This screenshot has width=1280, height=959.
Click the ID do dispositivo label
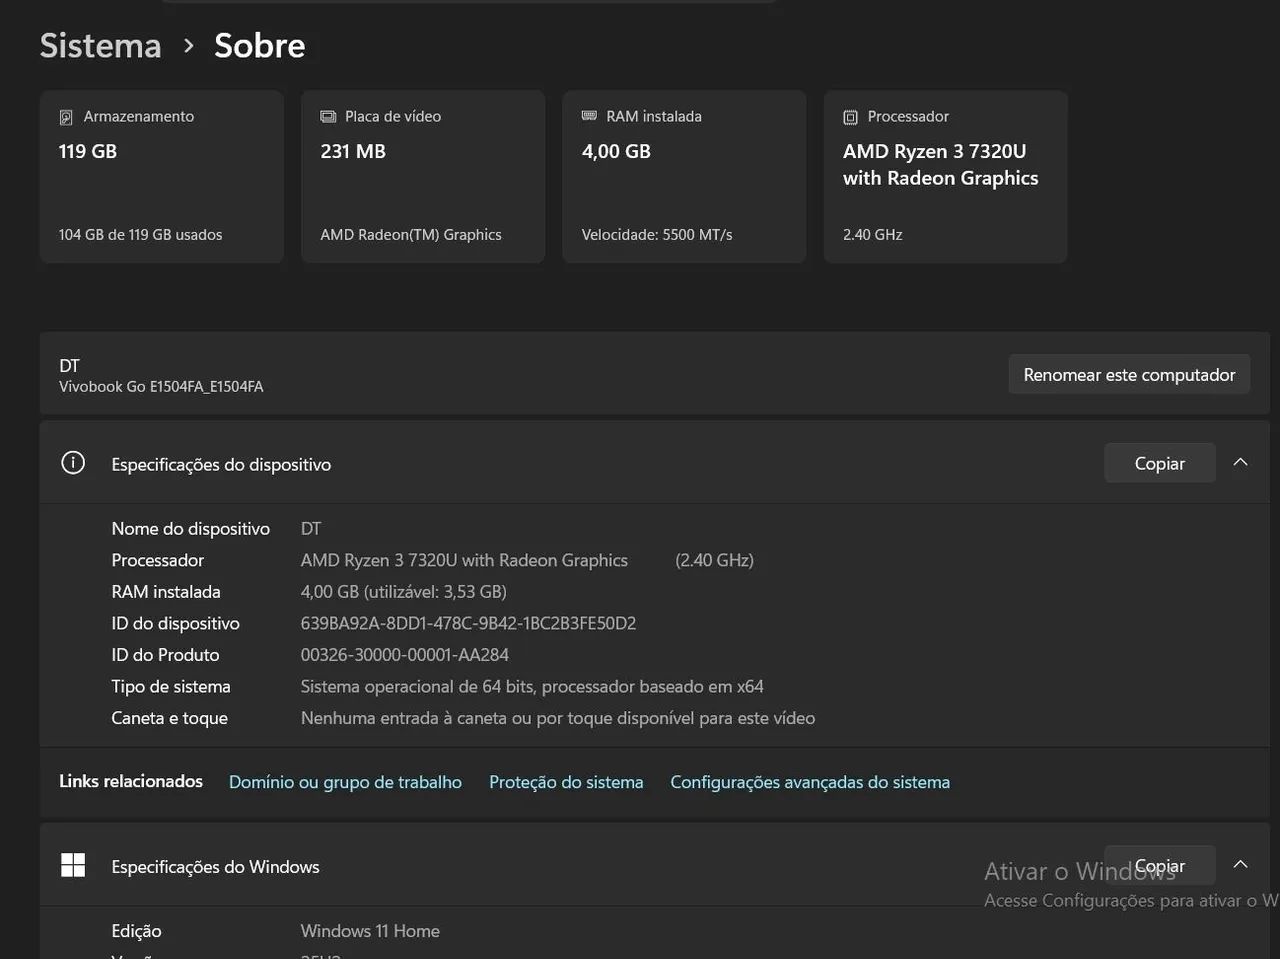(176, 624)
